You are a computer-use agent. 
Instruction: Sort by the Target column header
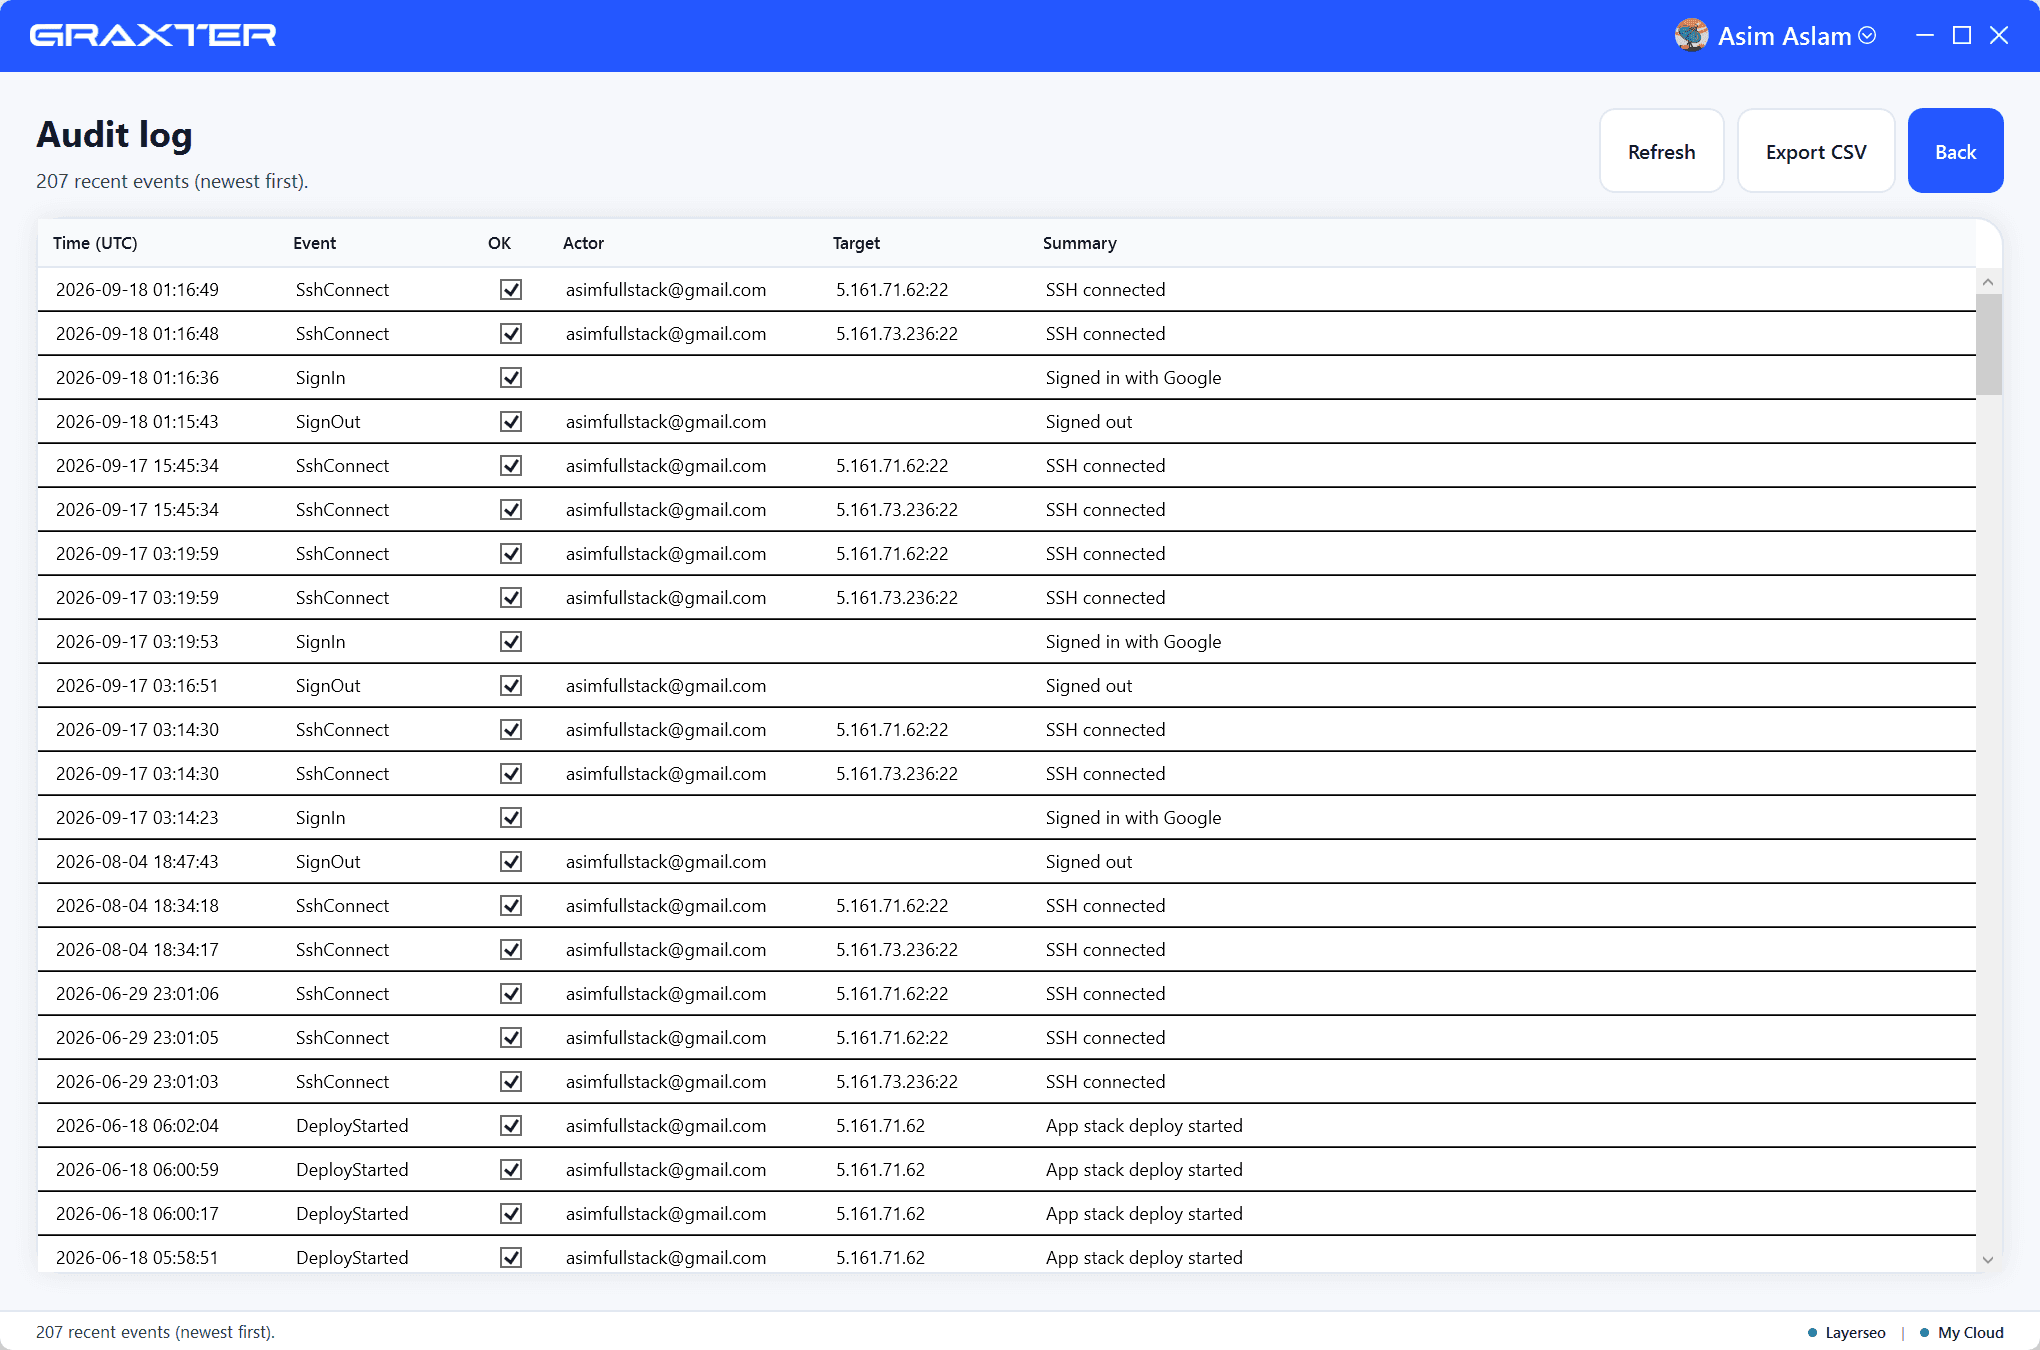tap(856, 243)
